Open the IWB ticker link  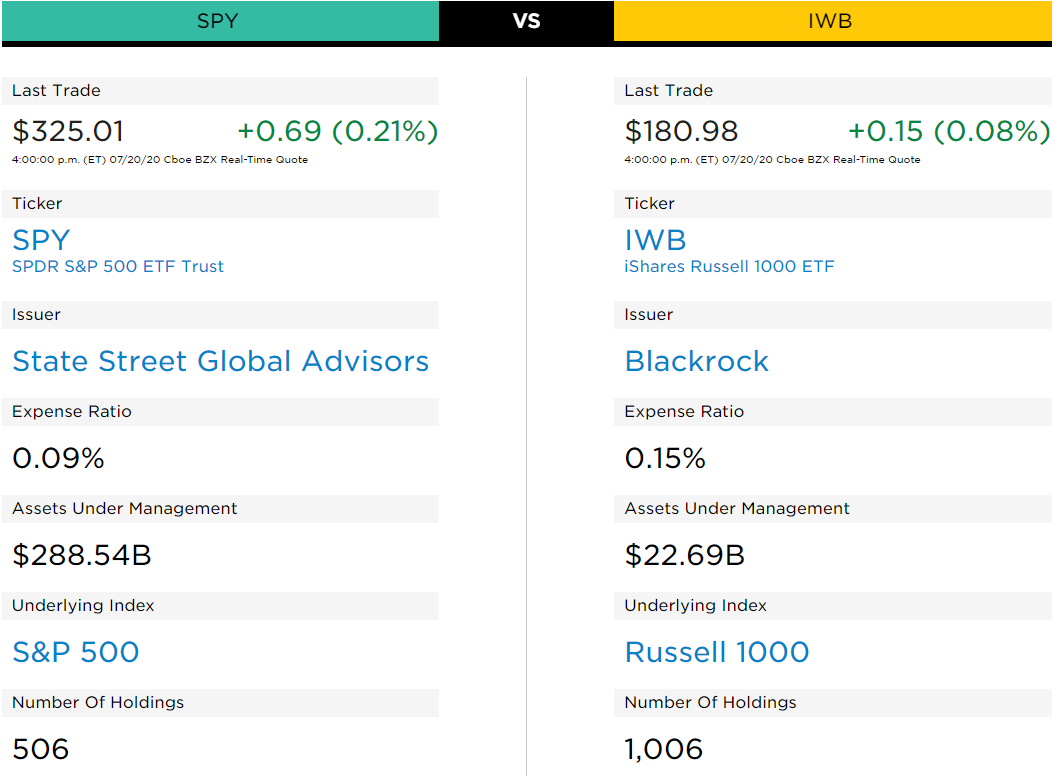(655, 240)
